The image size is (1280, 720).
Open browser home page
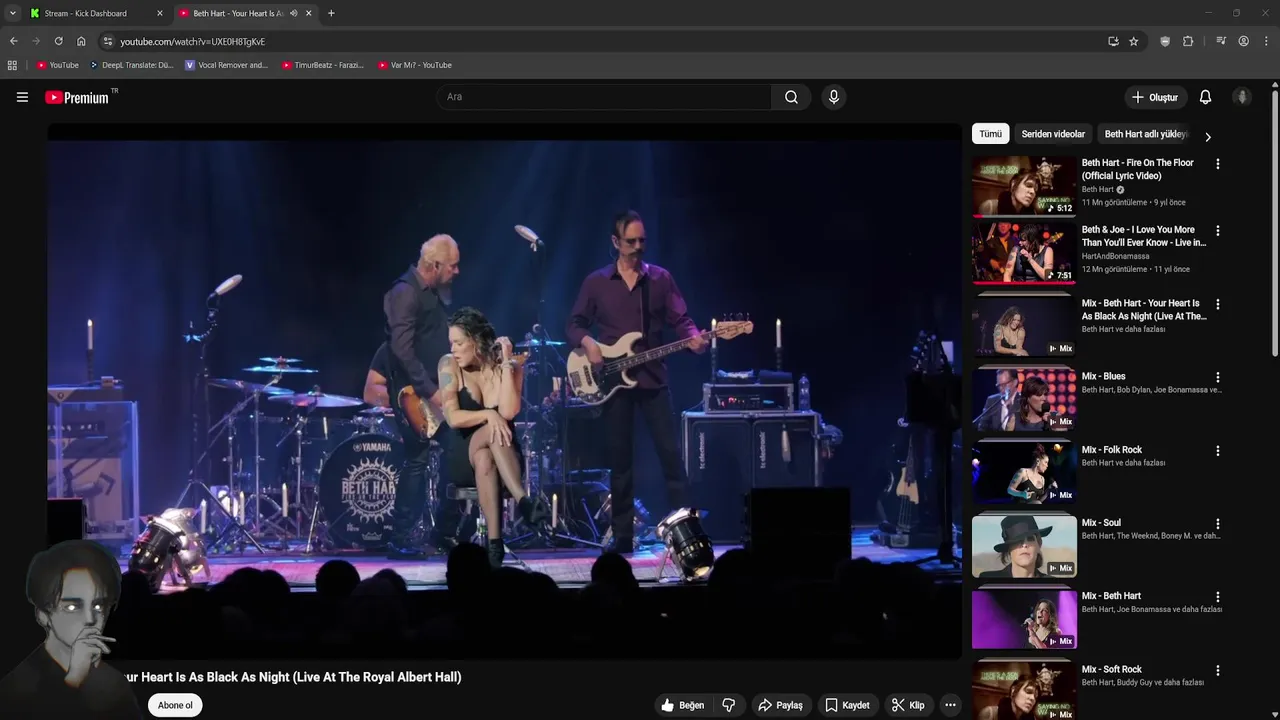[81, 41]
